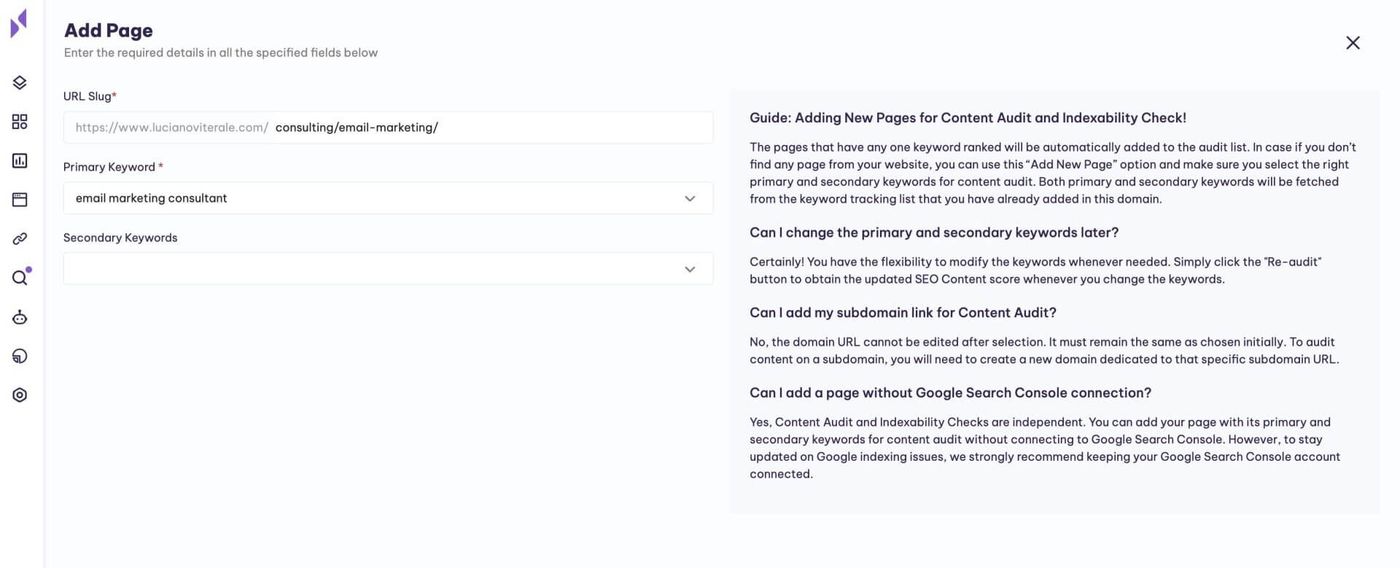Open the robot icon in sidebar
1400x568 pixels.
pyautogui.click(x=19, y=317)
